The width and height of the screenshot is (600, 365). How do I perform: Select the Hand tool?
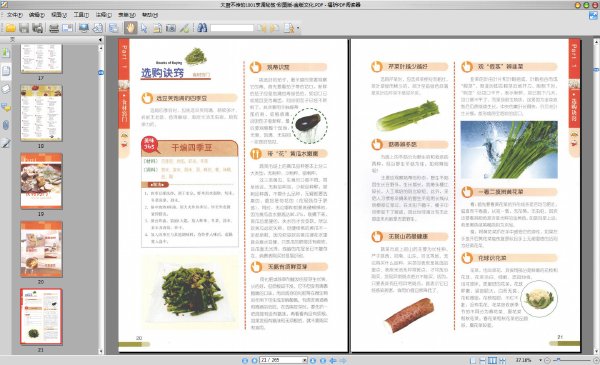[x=130, y=28]
